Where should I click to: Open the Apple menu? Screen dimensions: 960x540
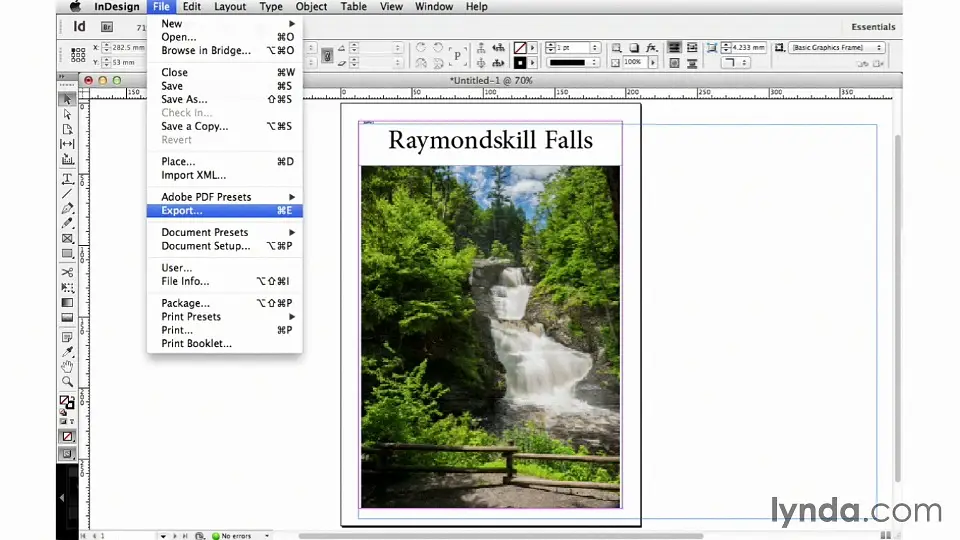pyautogui.click(x=75, y=7)
